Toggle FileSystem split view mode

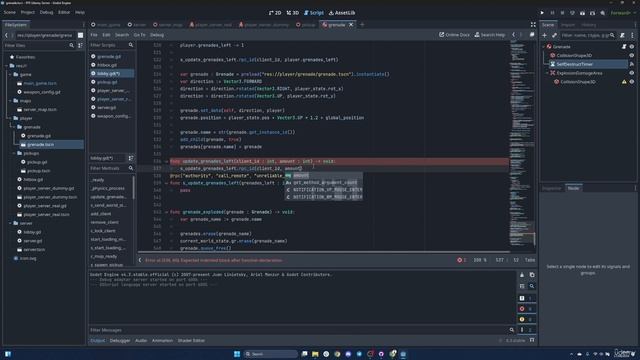pyautogui.click(x=80, y=36)
